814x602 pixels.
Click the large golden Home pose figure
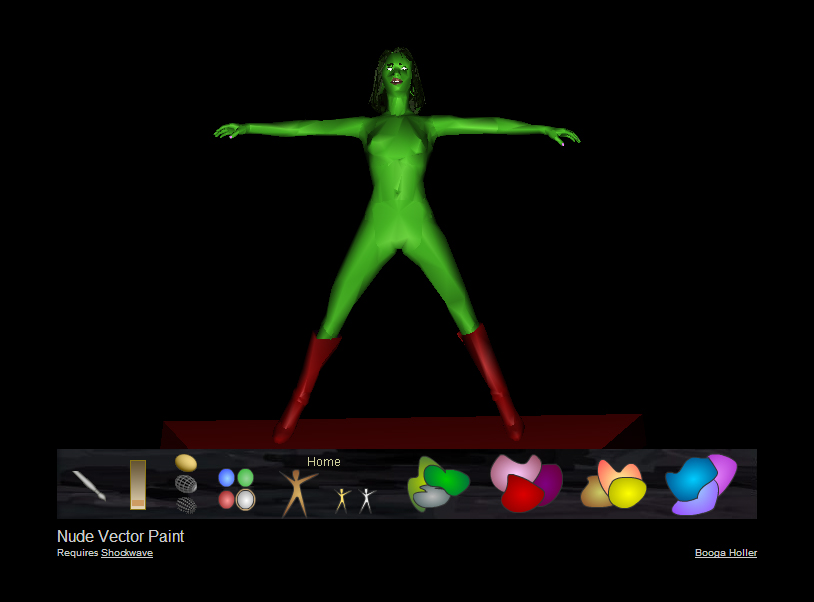tap(295, 492)
